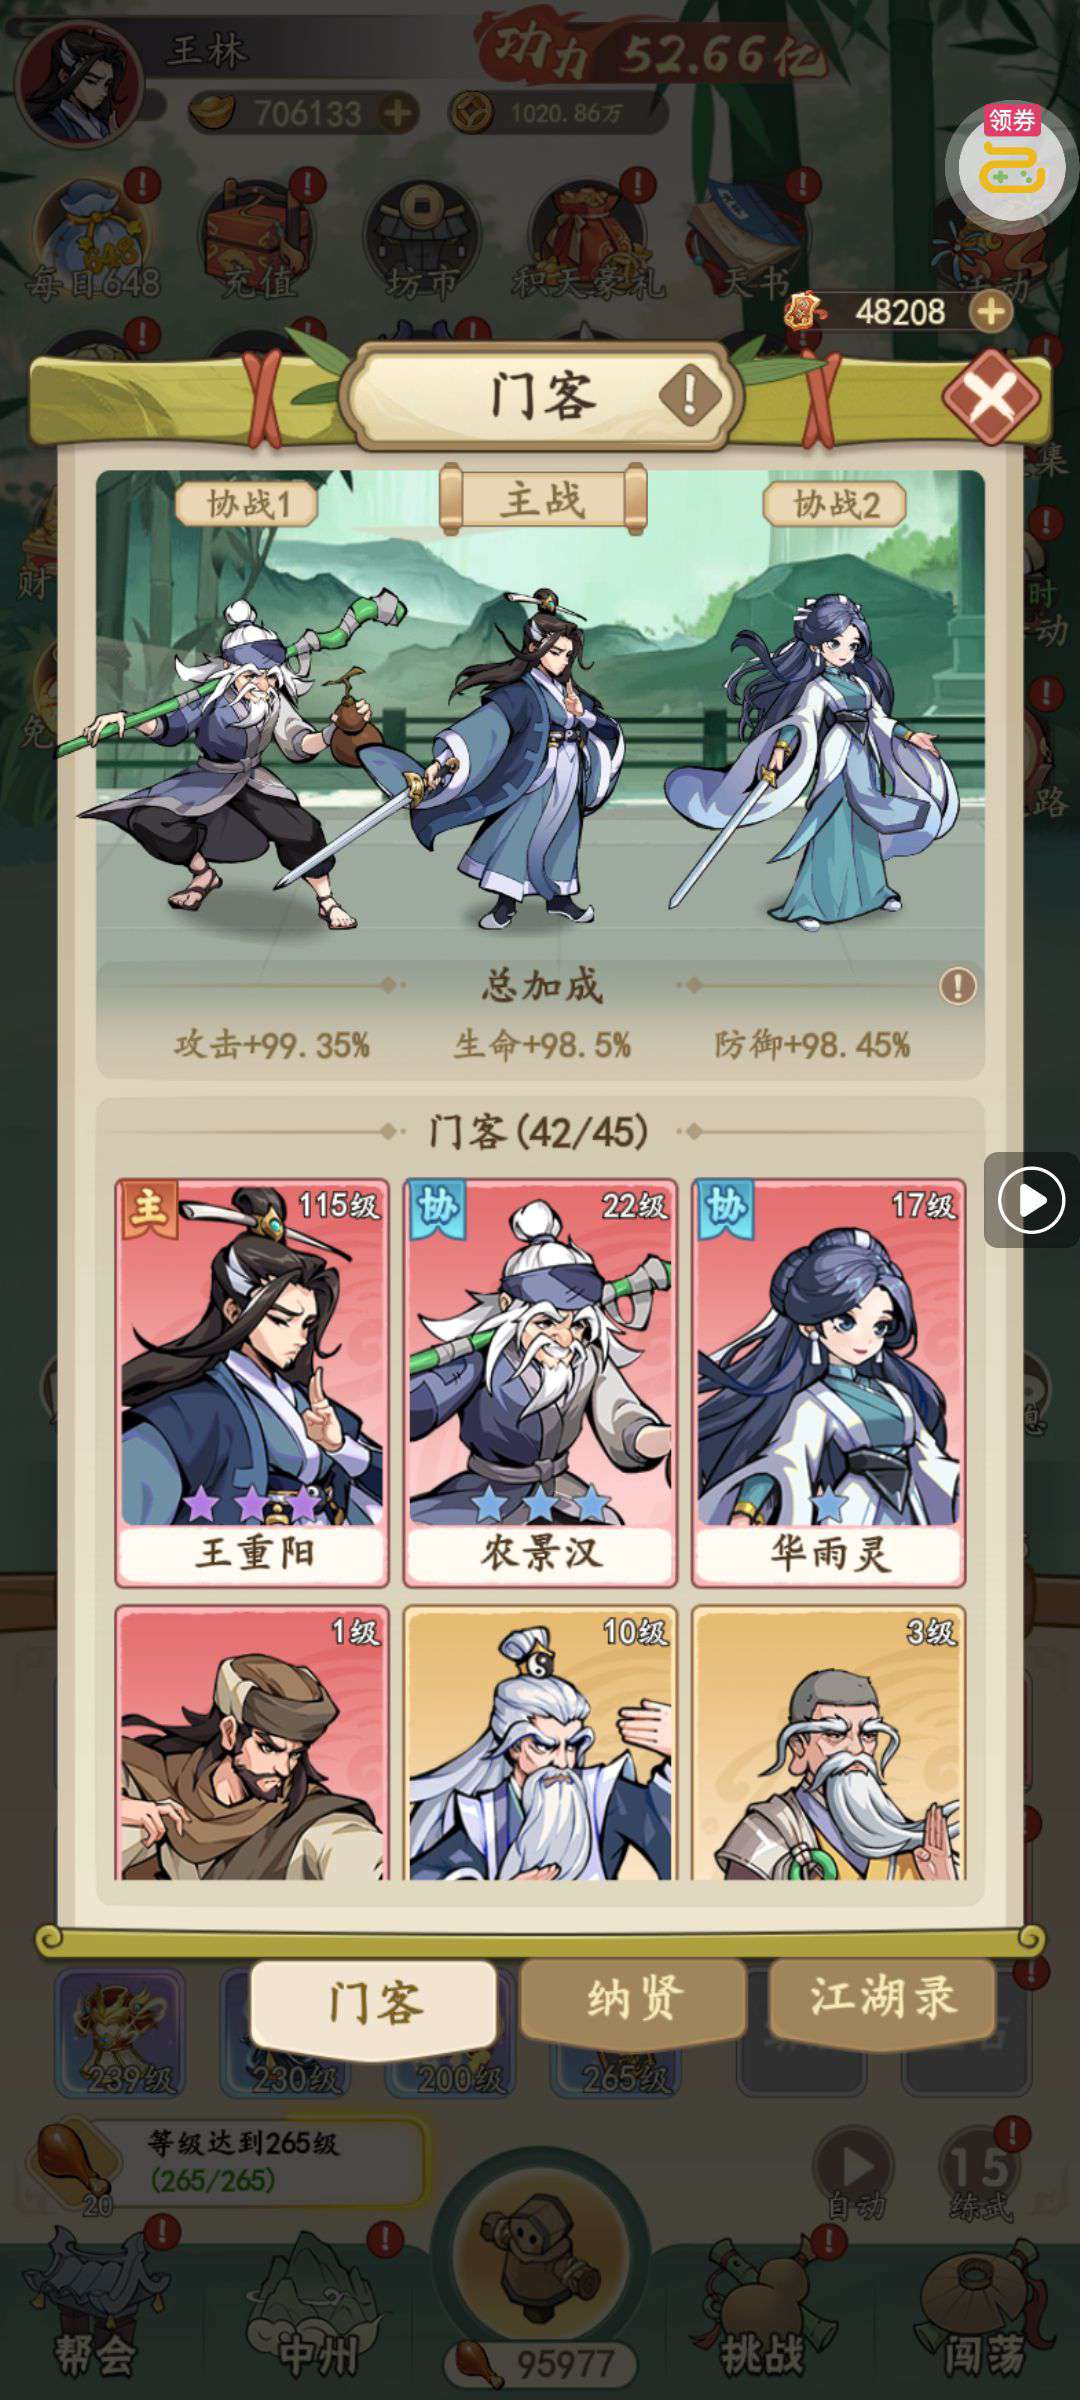This screenshot has height=2400, width=1080.
Task: Show the 总加成 bonus details info icon
Action: pos(957,986)
